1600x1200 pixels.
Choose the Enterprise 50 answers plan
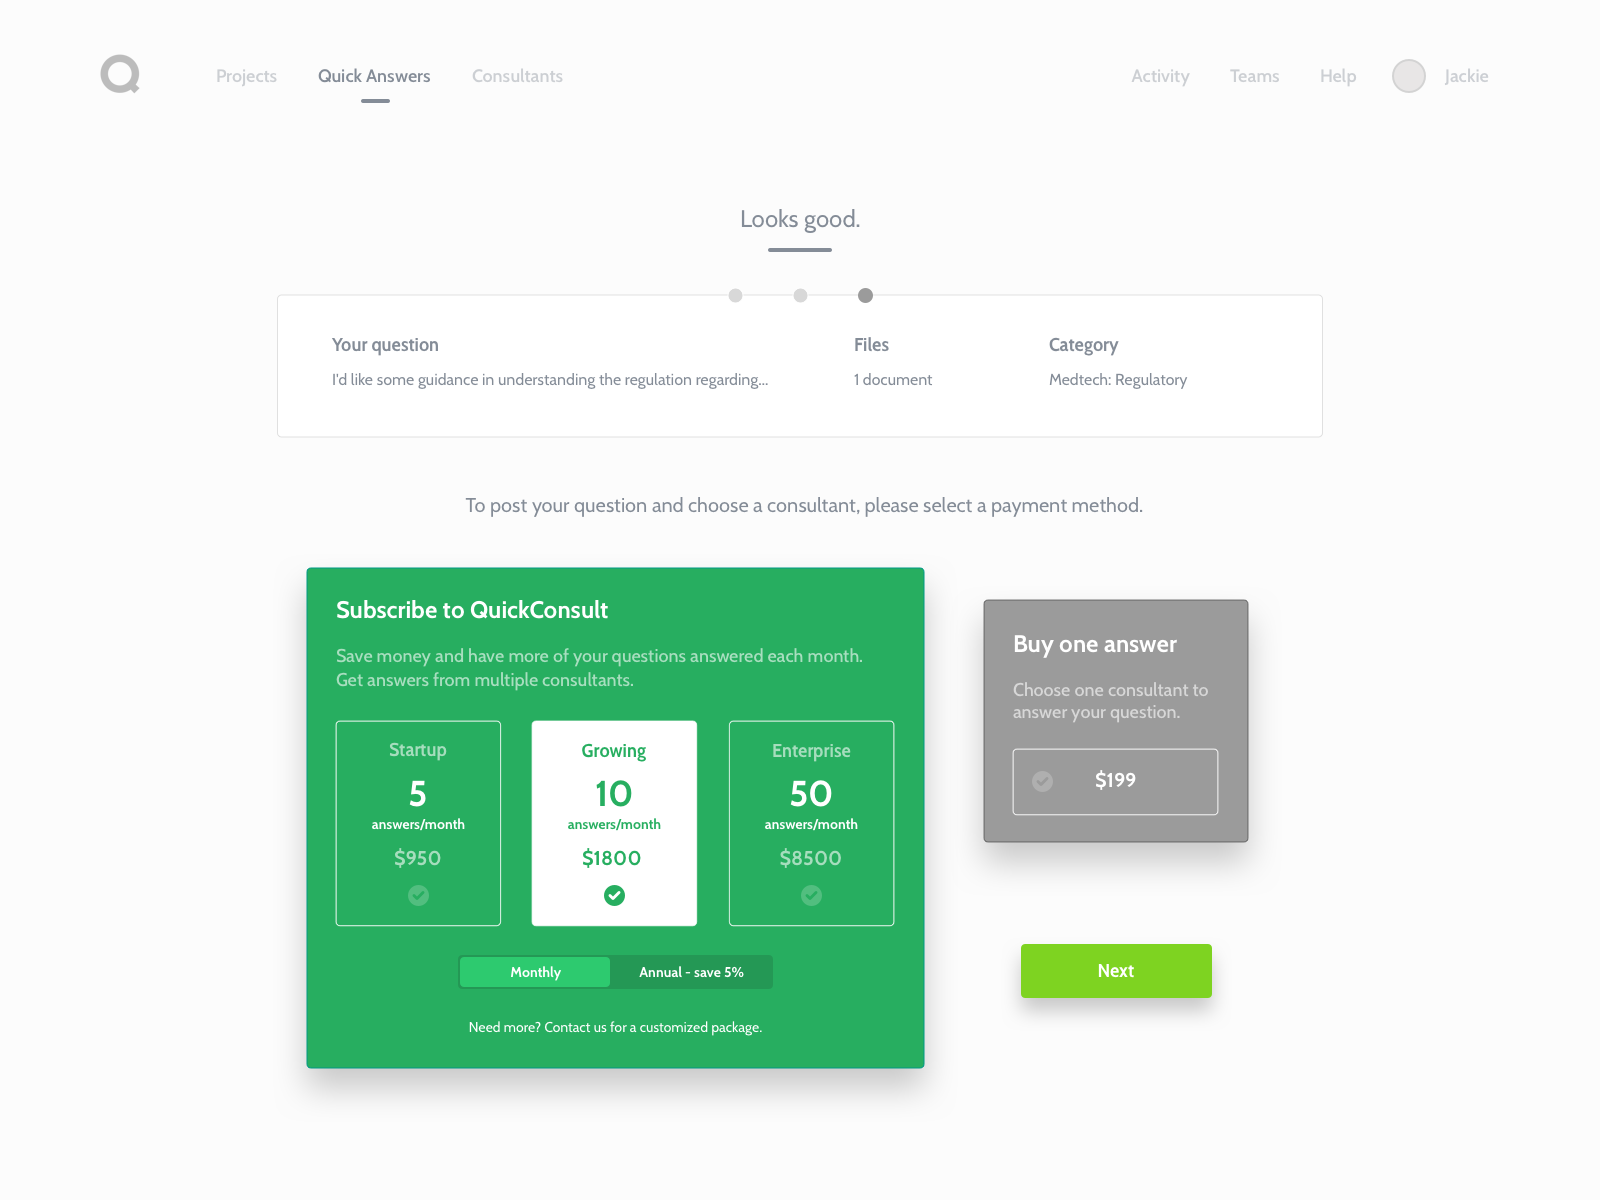811,823
